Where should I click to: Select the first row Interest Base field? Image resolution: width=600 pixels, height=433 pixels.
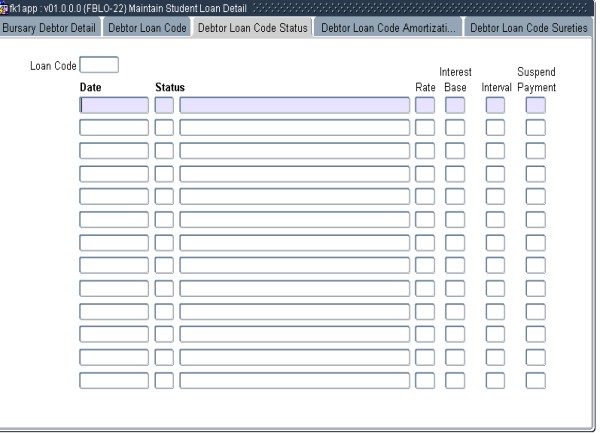[455, 104]
